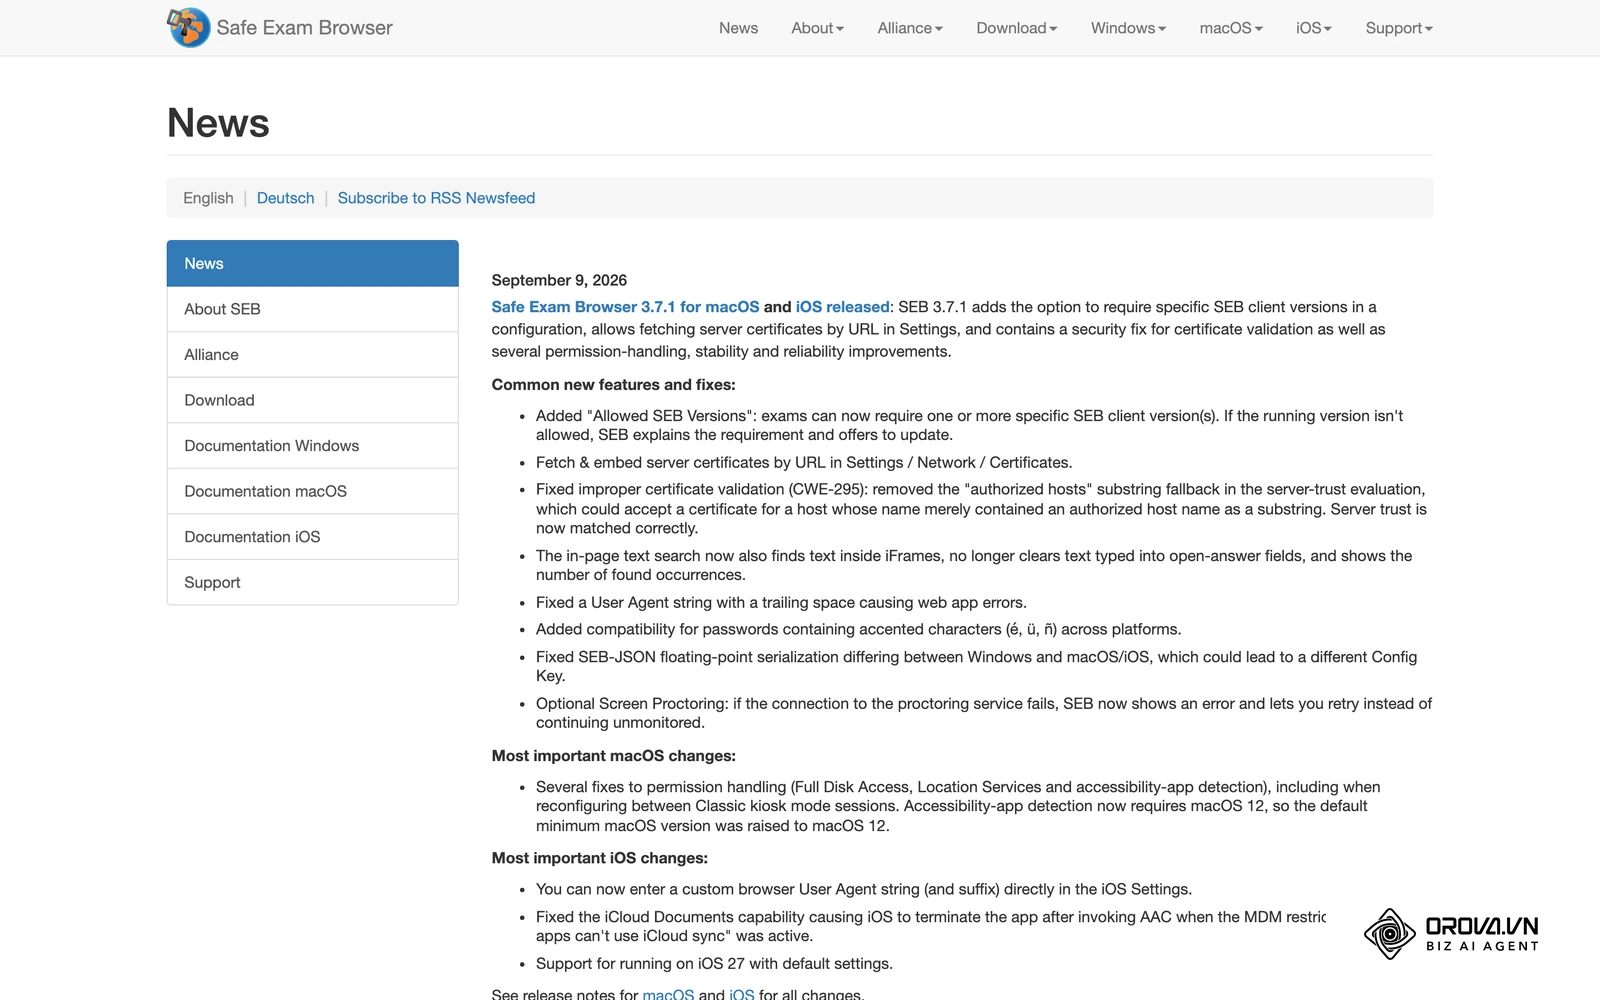Click Most important iOS changes heading
Viewport: 1600px width, 1000px height.
[599, 858]
